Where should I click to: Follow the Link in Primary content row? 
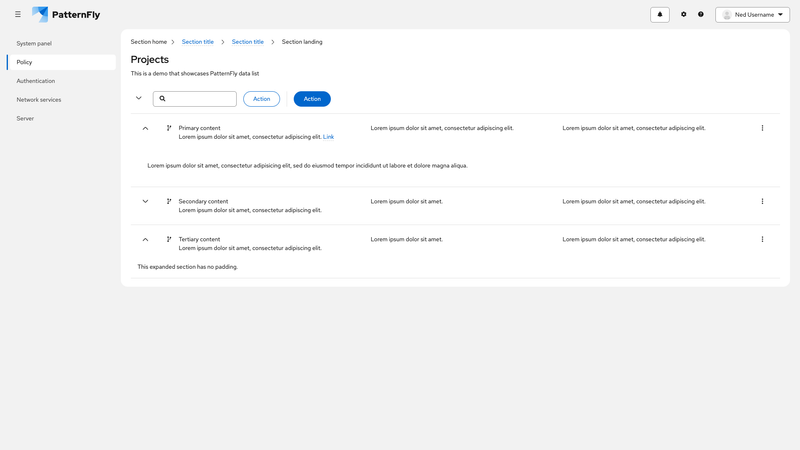329,137
